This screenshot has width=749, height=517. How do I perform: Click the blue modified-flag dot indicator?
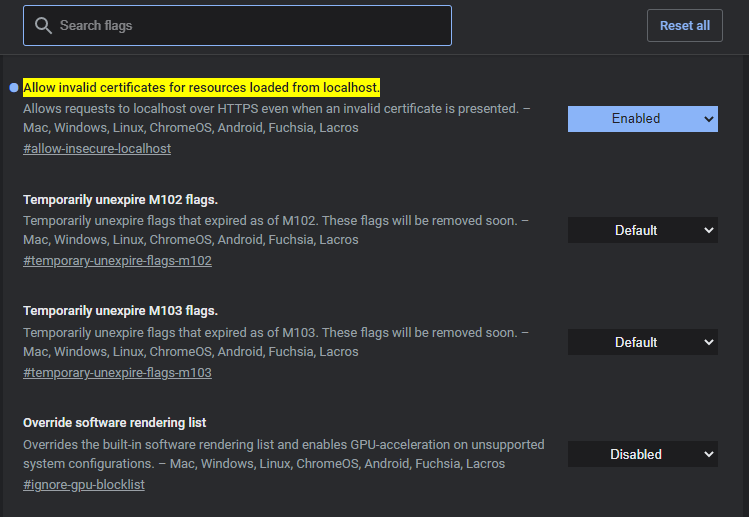tap(13, 88)
